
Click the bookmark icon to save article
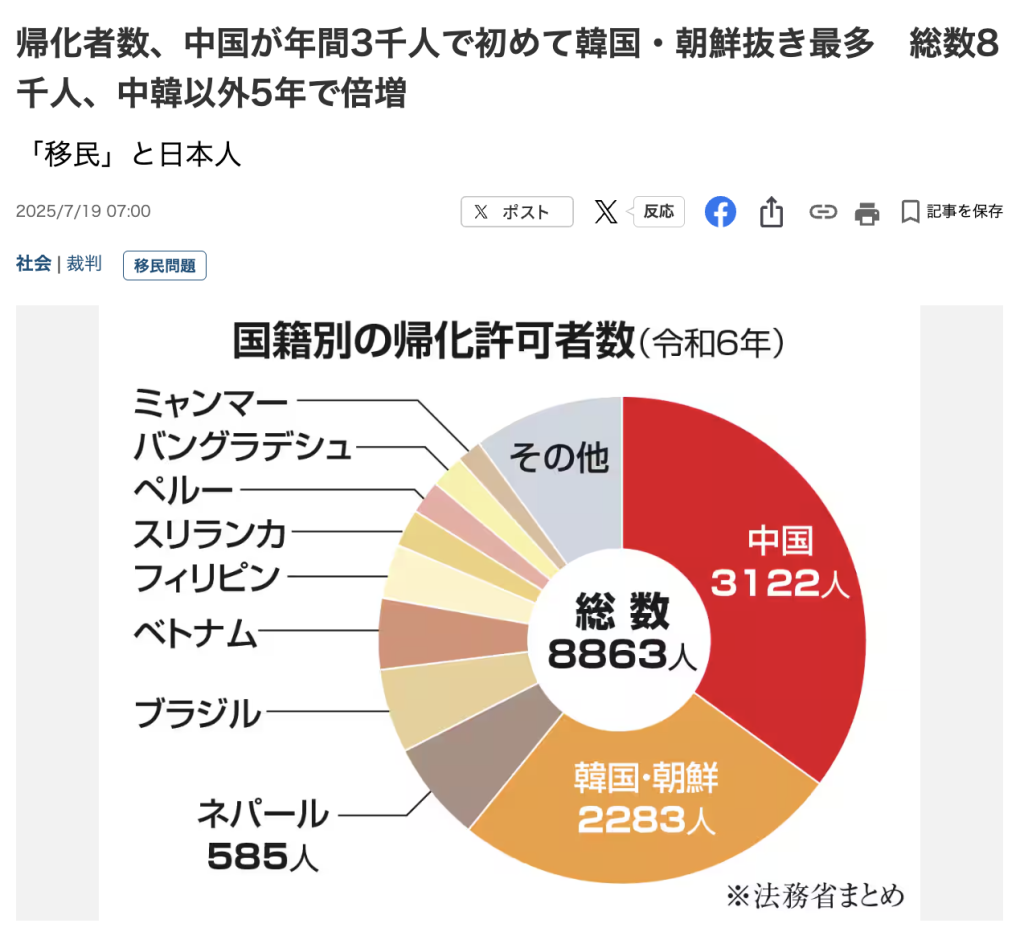910,212
